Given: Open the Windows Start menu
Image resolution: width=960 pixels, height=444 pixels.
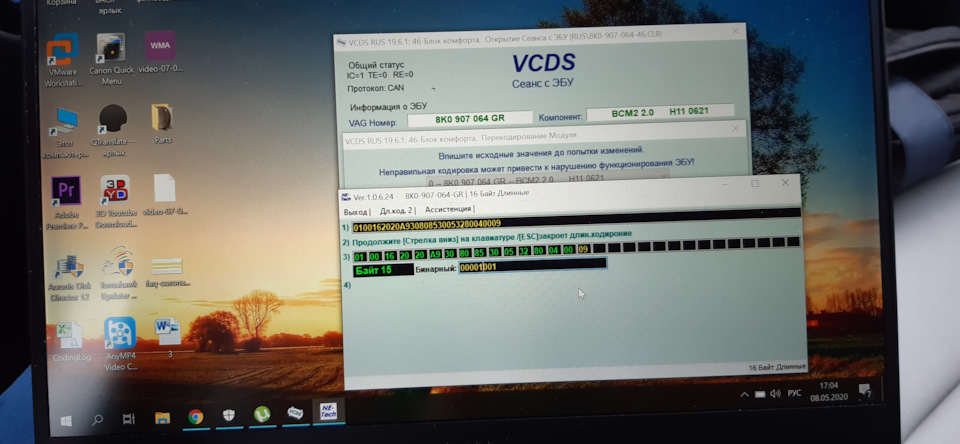Looking at the screenshot, I should 66,421.
